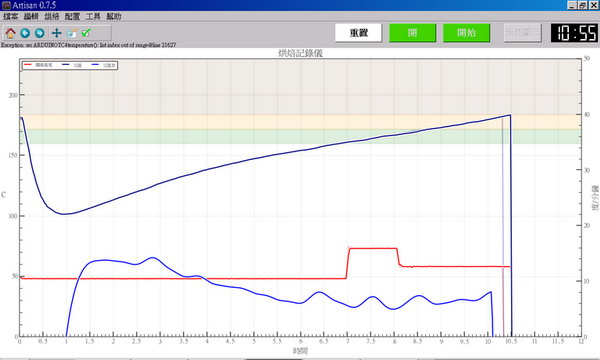Image resolution: width=600 pixels, height=360 pixels.
Task: Click the 時間 x-axis label
Action: click(x=300, y=351)
